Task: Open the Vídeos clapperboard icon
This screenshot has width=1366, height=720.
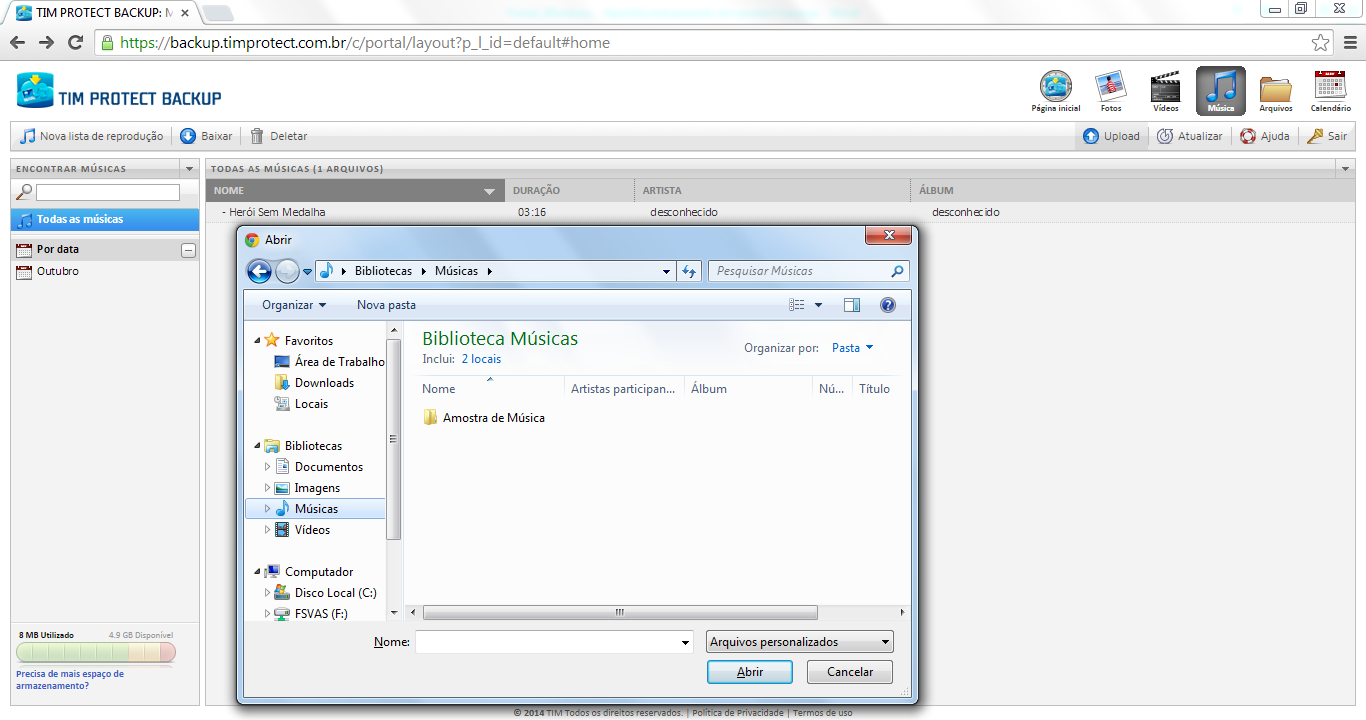Action: pyautogui.click(x=1165, y=91)
